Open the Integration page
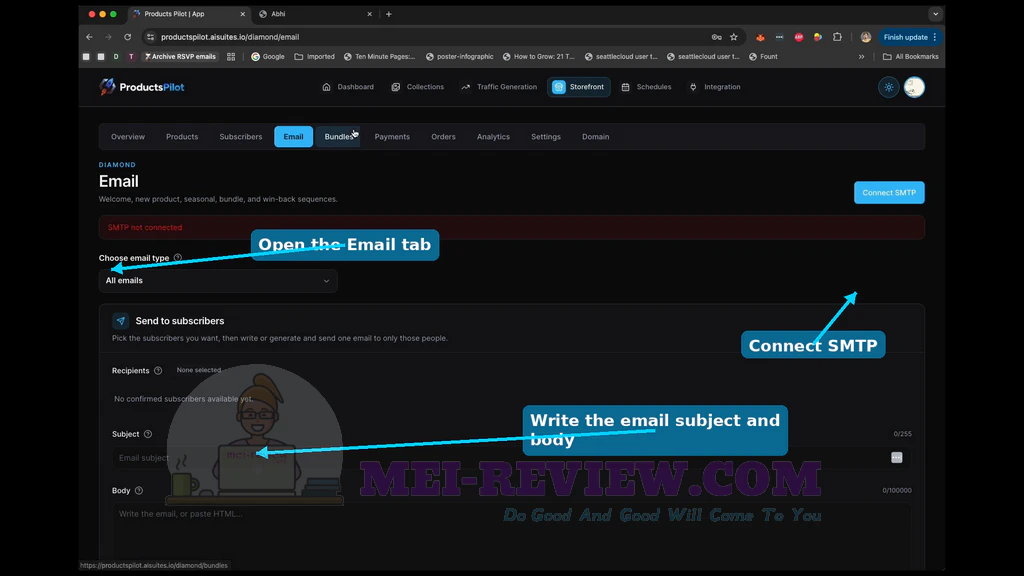This screenshot has width=1024, height=576. [715, 87]
